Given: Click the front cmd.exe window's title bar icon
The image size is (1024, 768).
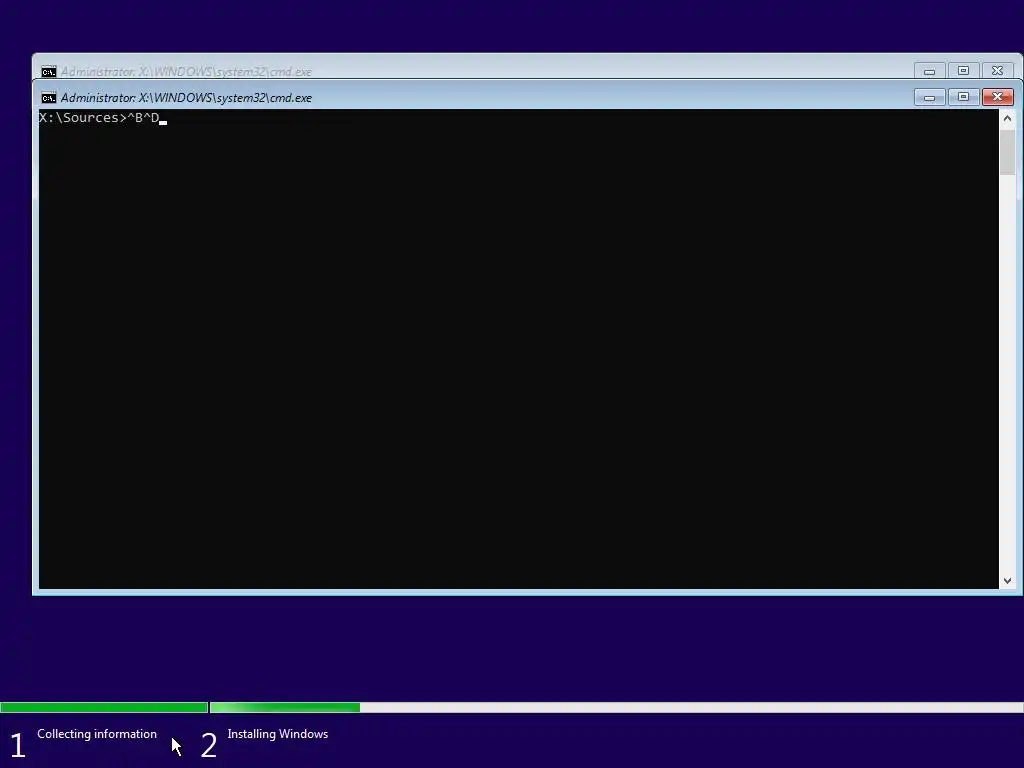Looking at the screenshot, I should coord(48,98).
